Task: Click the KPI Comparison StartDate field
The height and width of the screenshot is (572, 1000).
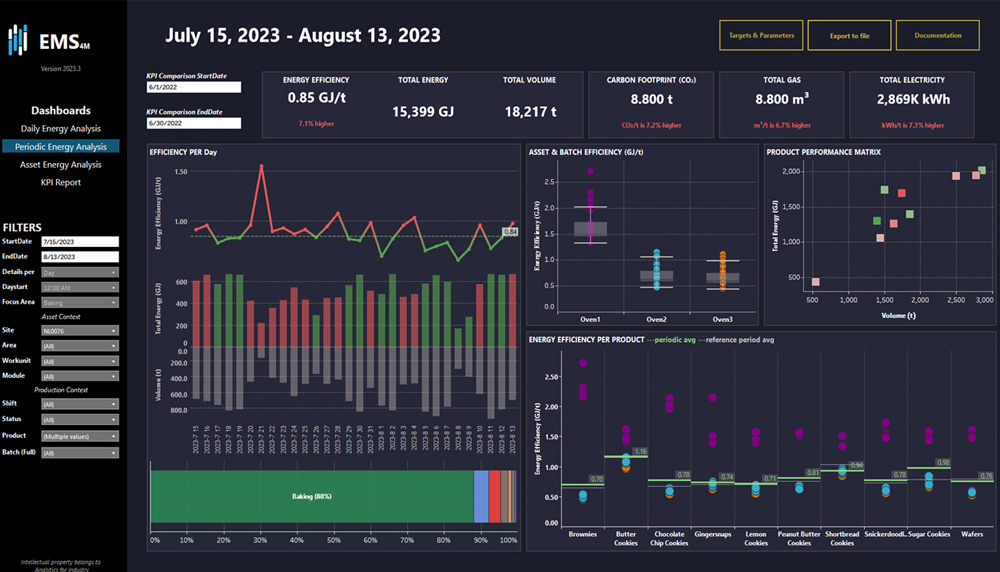Action: pyautogui.click(x=193, y=88)
